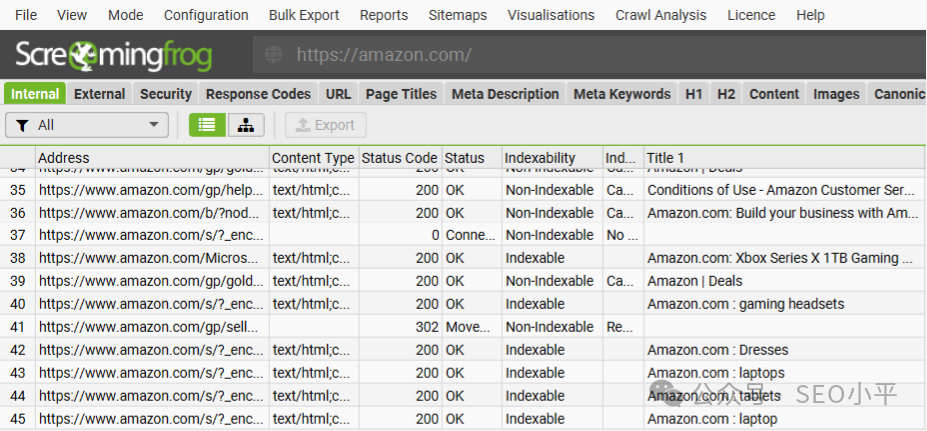Open the Reports menu

point(384,15)
